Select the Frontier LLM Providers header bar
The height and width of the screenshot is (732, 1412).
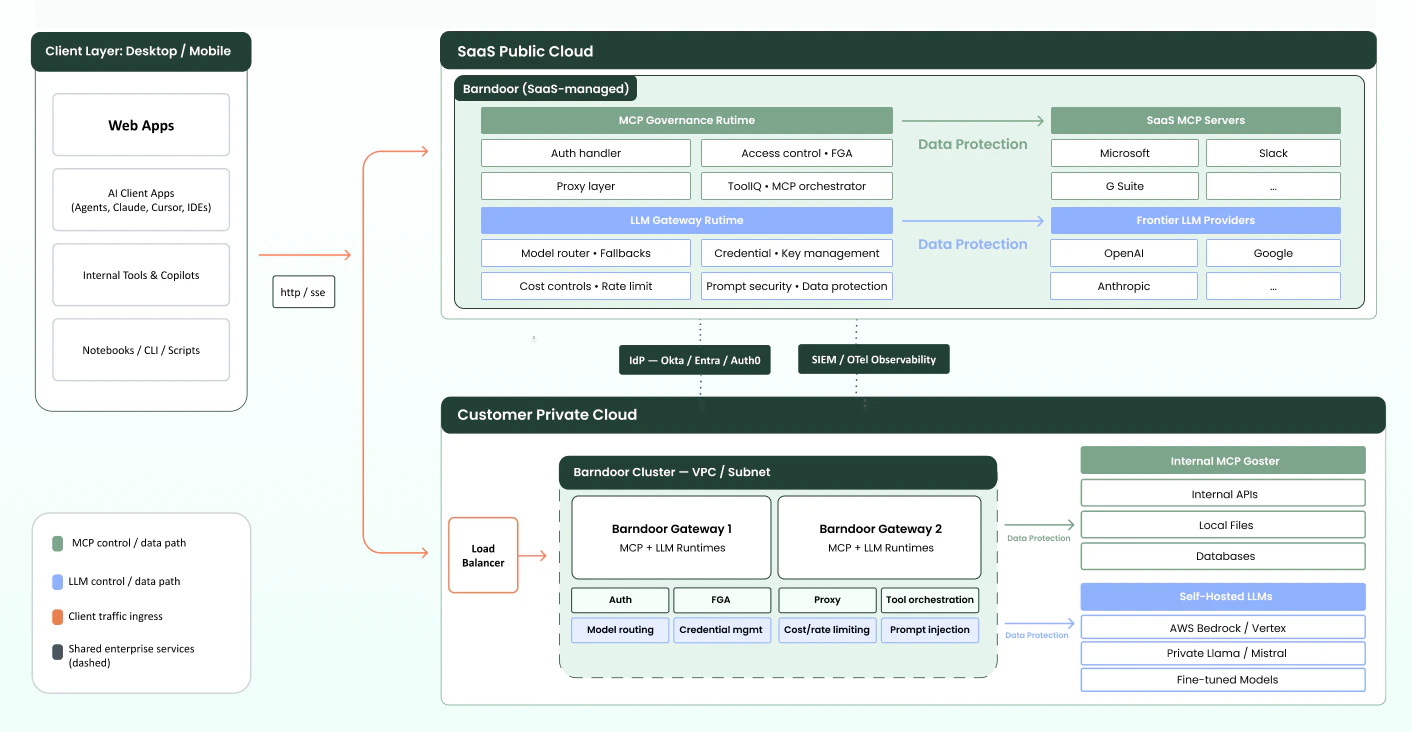coord(1196,220)
